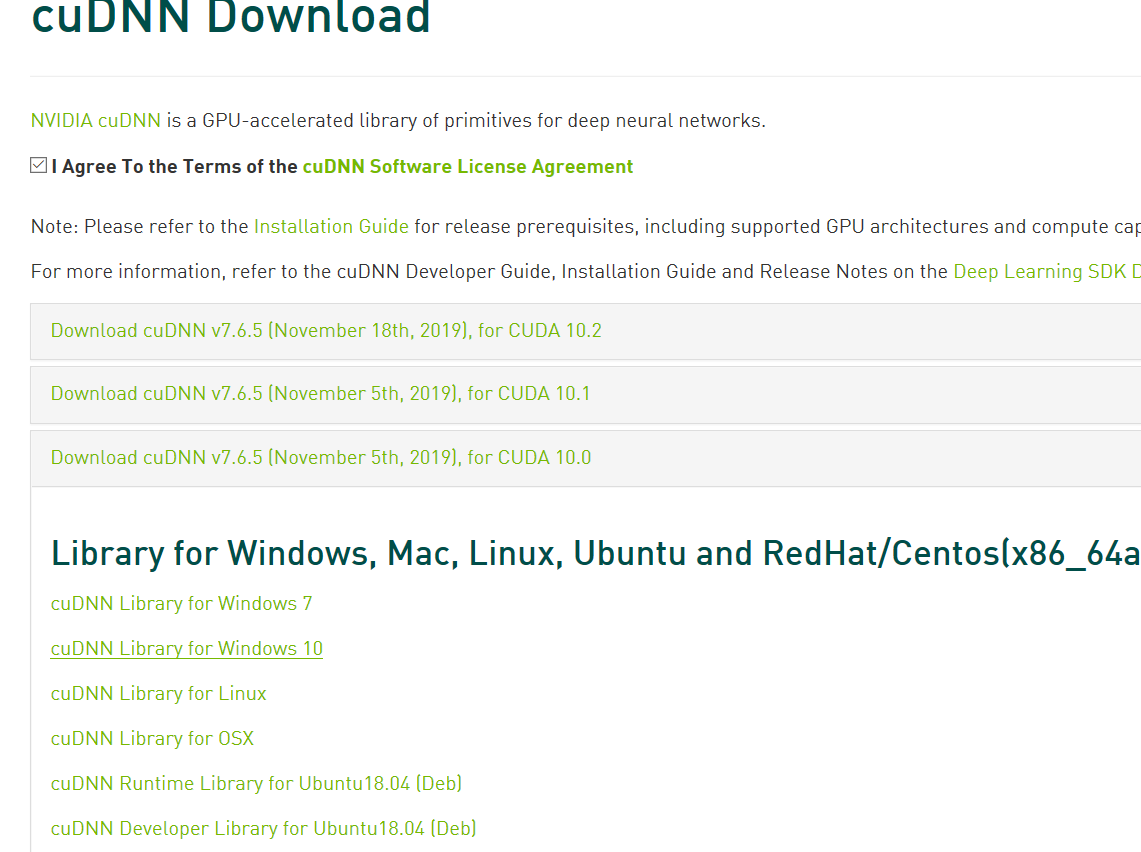Viewport: 1141px width, 852px height.
Task: Uncheck the I Agree To the Terms checkbox
Action: click(39, 166)
